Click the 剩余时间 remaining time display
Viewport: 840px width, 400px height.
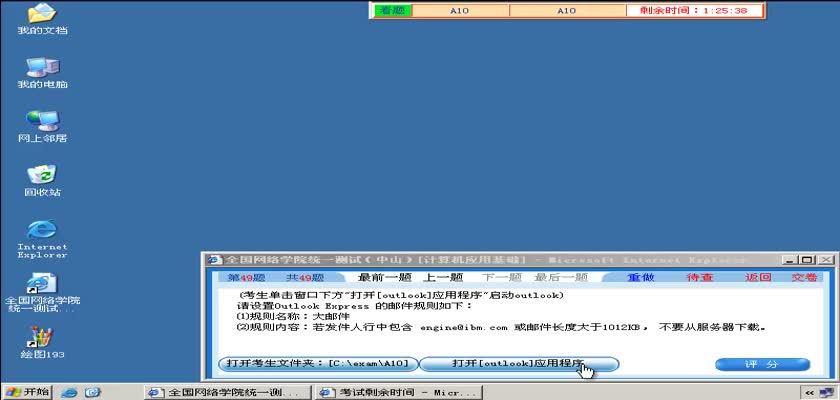[694, 11]
